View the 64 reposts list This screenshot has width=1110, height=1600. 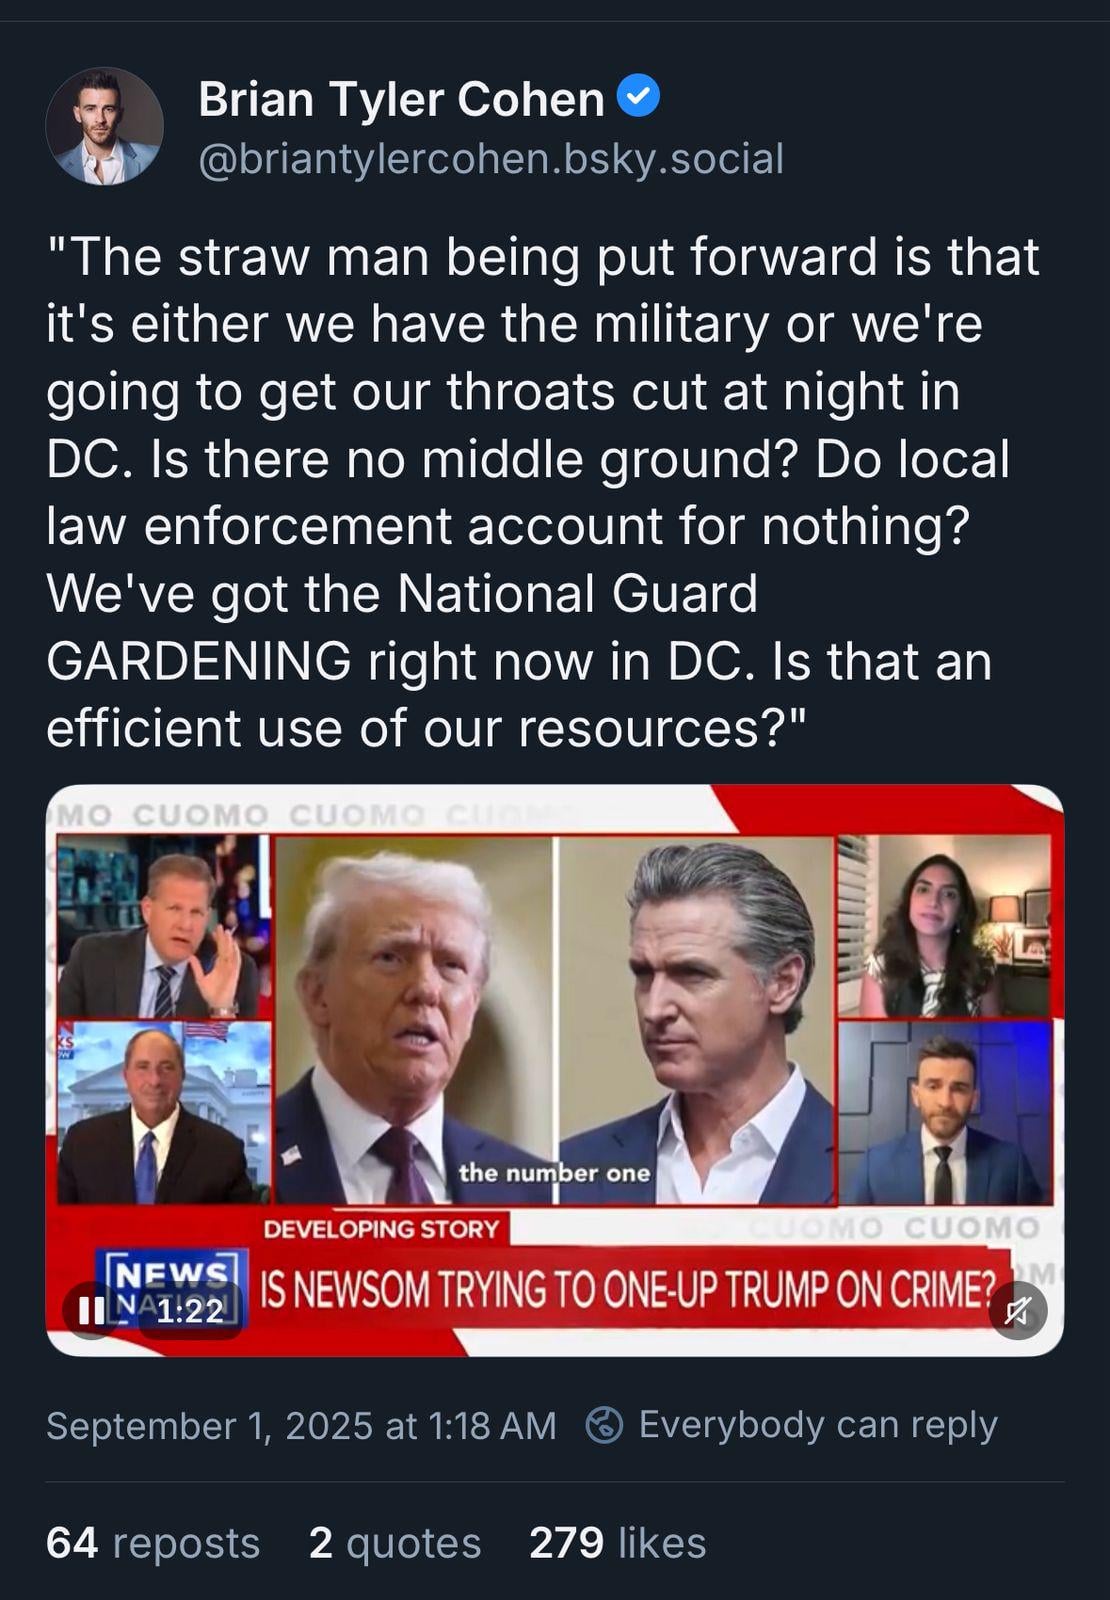pos(153,1542)
